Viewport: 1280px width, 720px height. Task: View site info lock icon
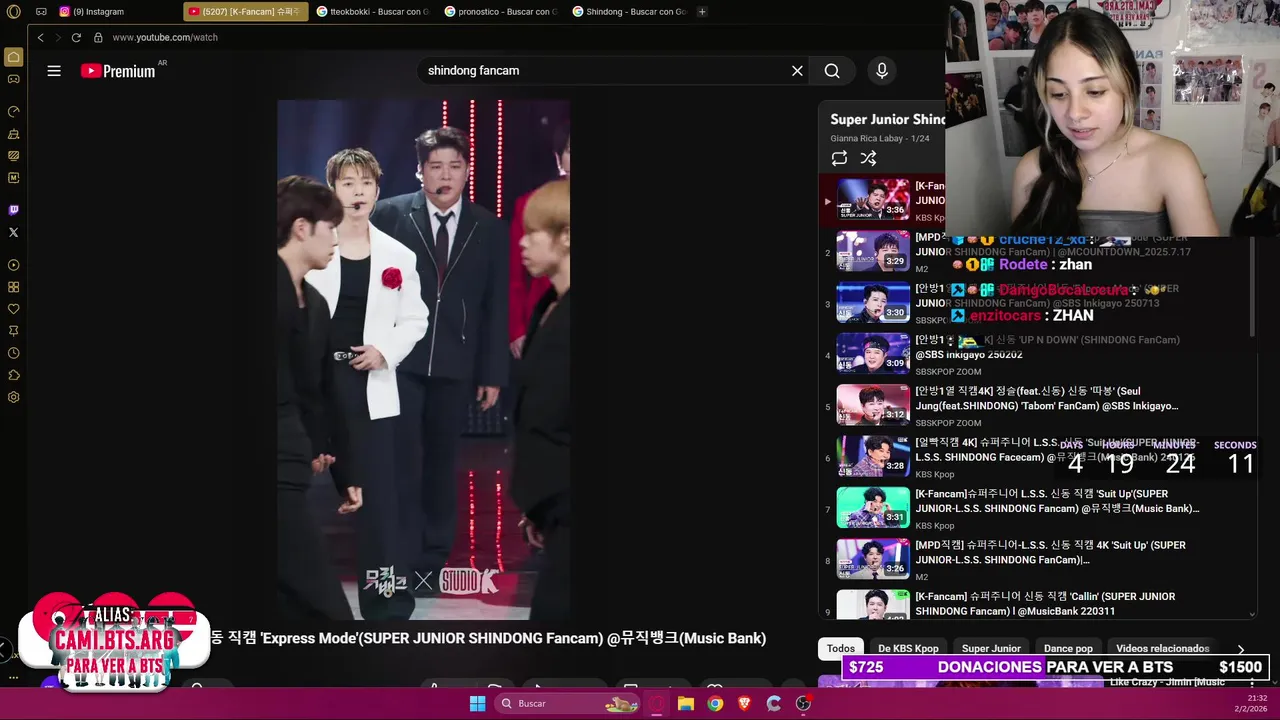click(98, 37)
